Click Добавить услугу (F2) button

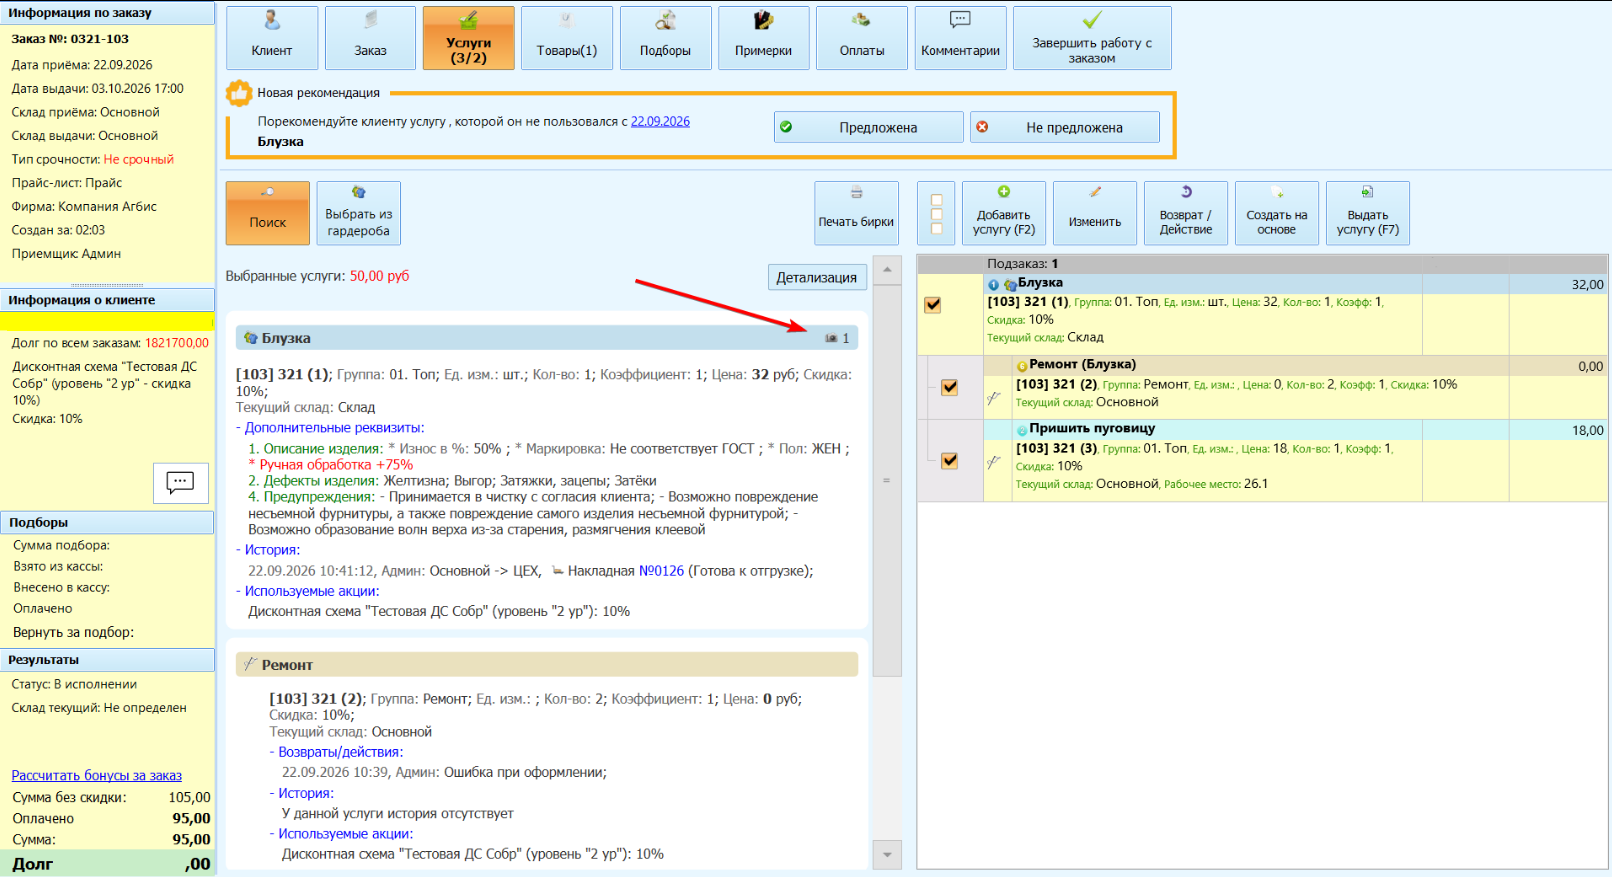[x=1003, y=213]
